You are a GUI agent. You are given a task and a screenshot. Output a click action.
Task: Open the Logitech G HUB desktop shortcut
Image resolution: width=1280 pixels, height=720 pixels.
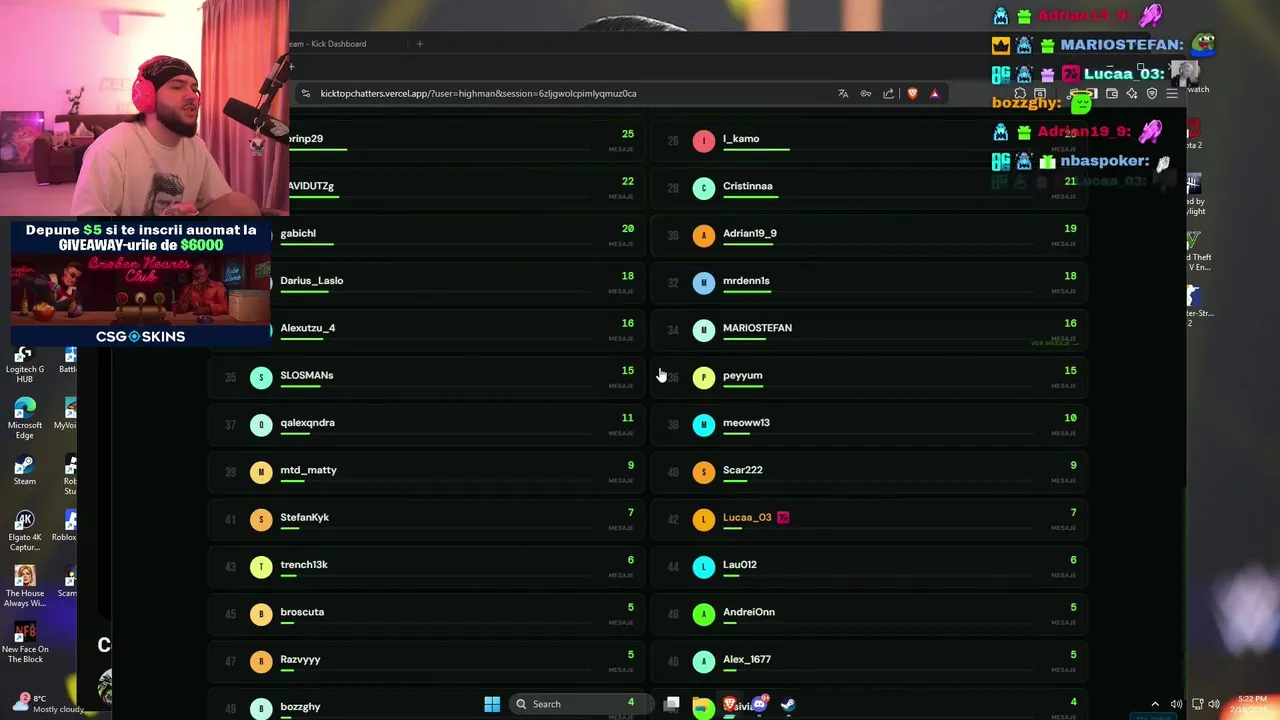click(x=25, y=365)
